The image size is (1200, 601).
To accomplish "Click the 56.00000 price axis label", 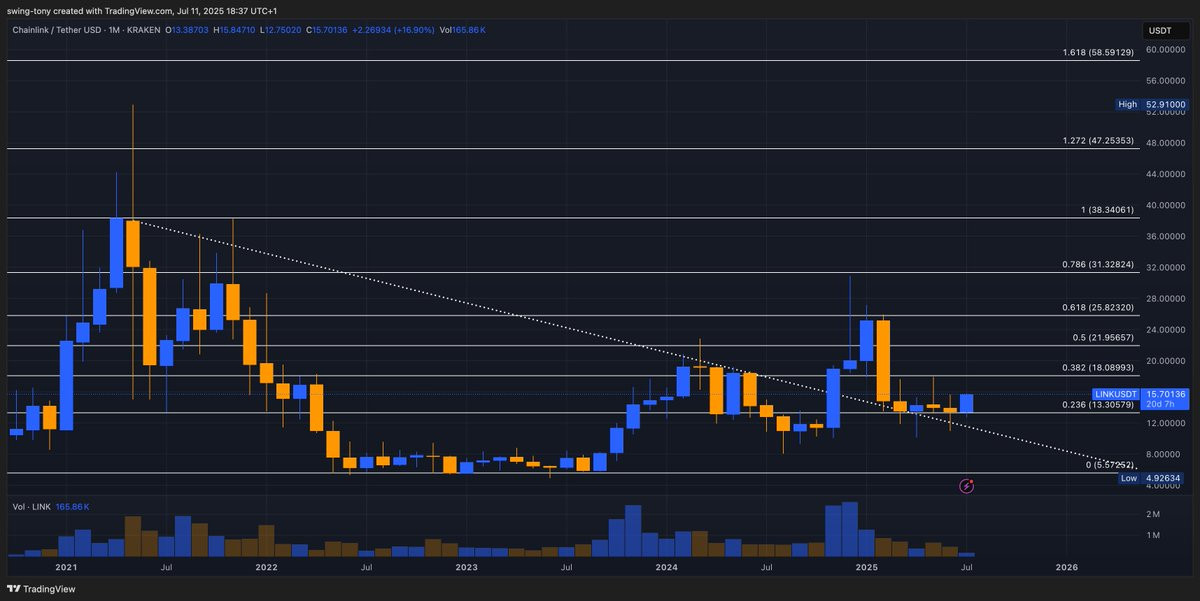I will [1165, 81].
